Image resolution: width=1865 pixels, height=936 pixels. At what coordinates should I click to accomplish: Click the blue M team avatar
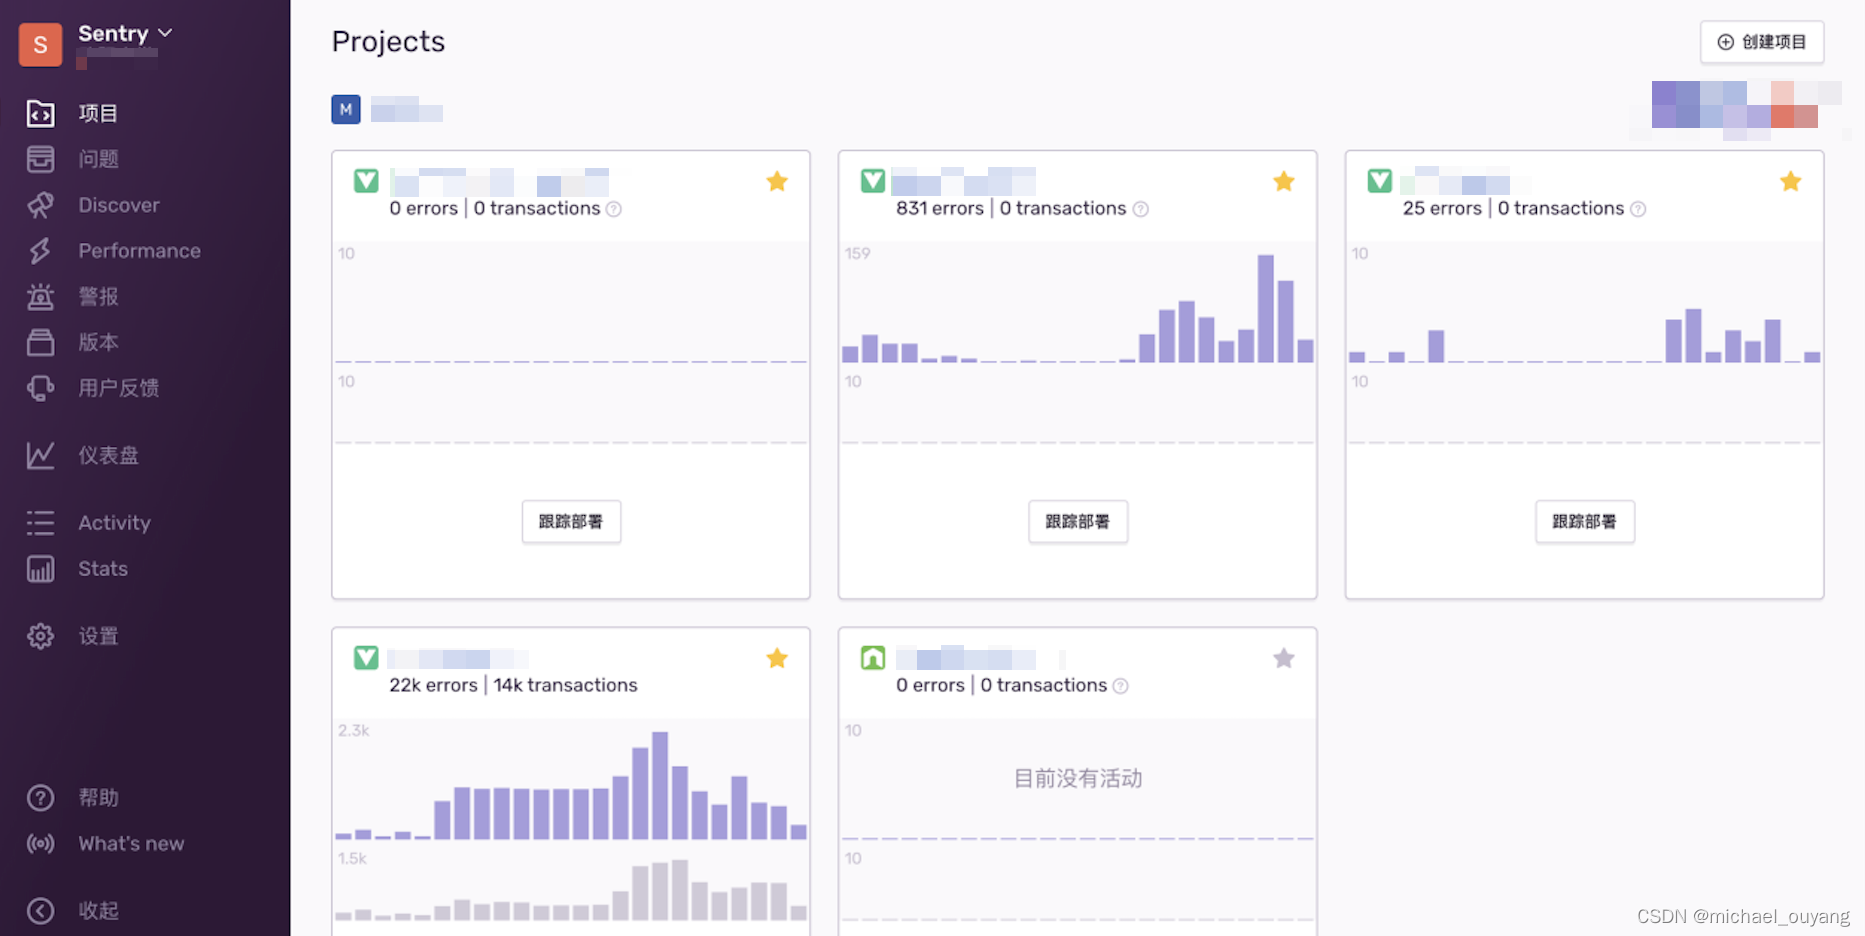346,110
